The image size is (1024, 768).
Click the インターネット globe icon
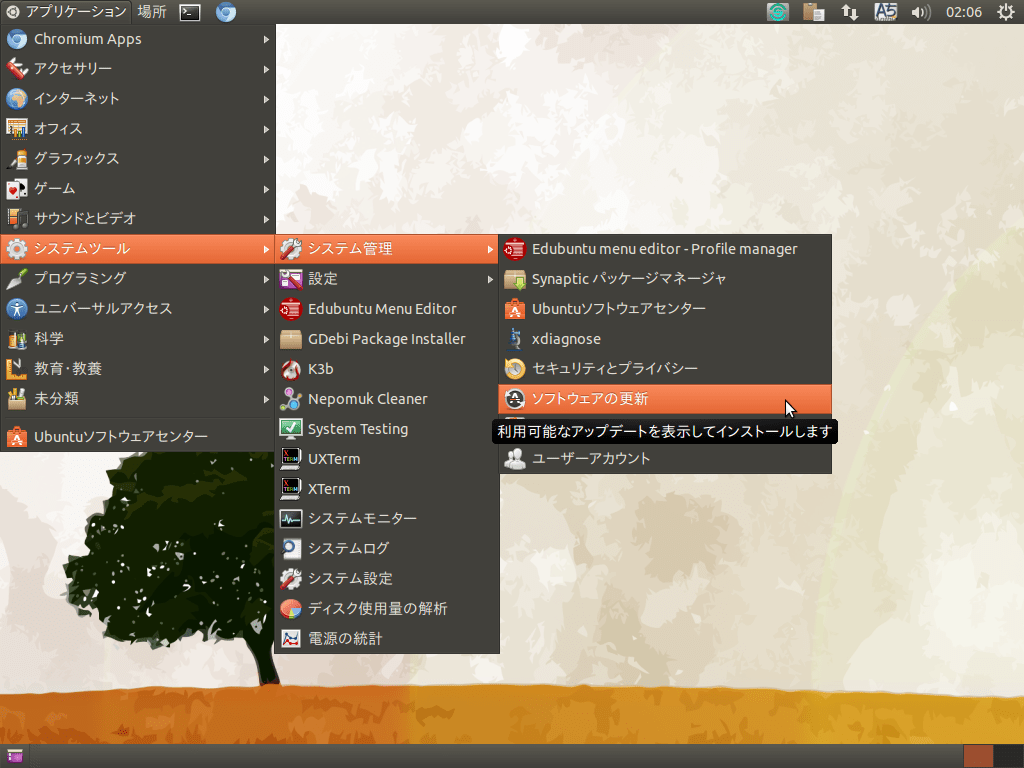coord(16,99)
